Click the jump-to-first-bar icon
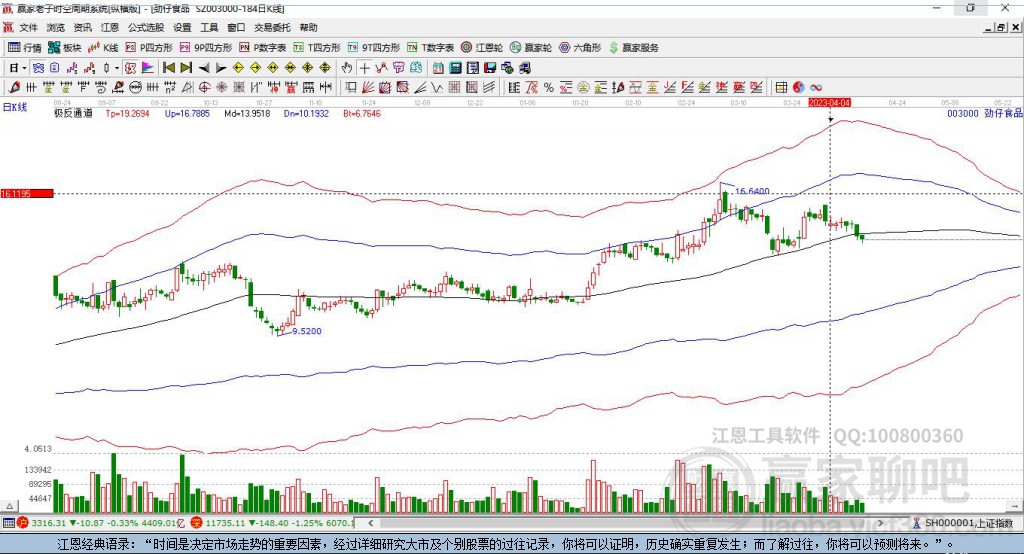The width and height of the screenshot is (1024, 554). 168,67
